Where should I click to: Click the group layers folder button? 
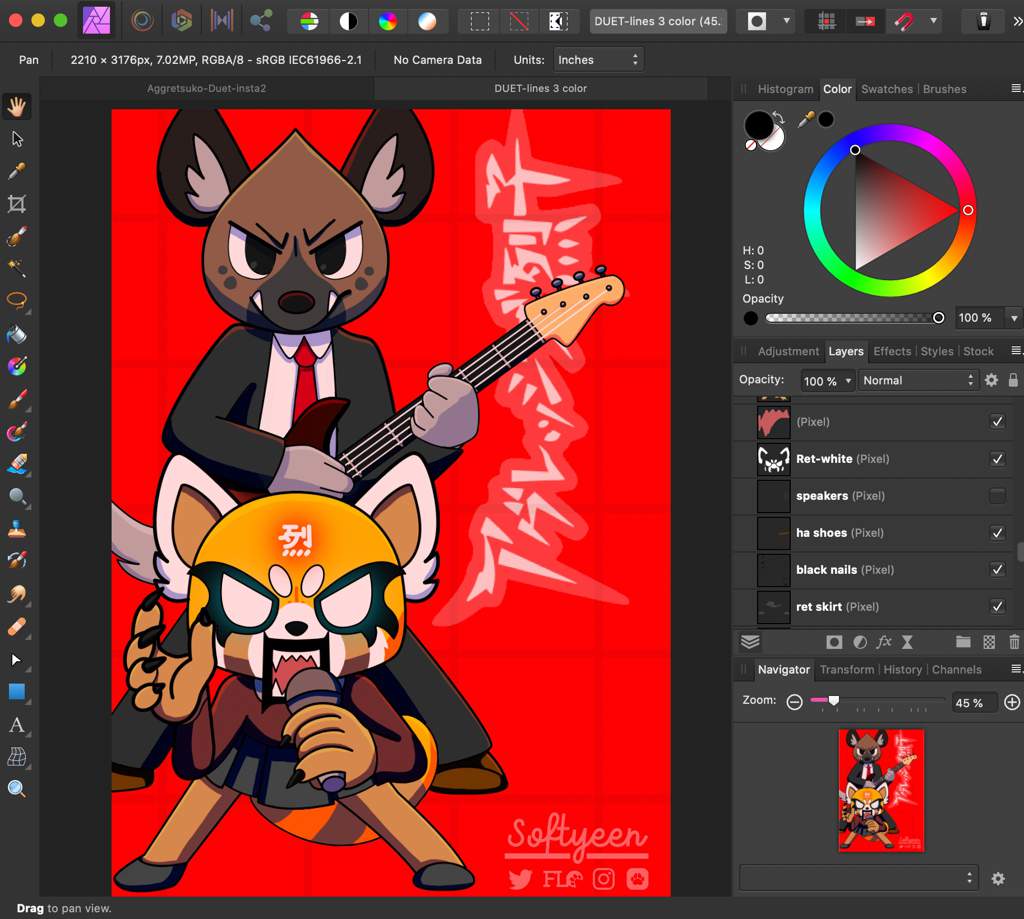click(963, 642)
